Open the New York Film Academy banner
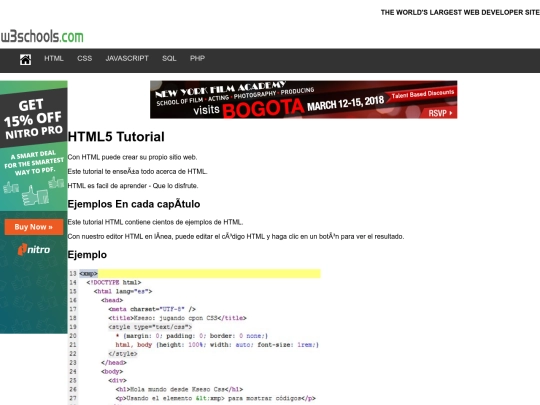540x405 pixels. pos(303,100)
